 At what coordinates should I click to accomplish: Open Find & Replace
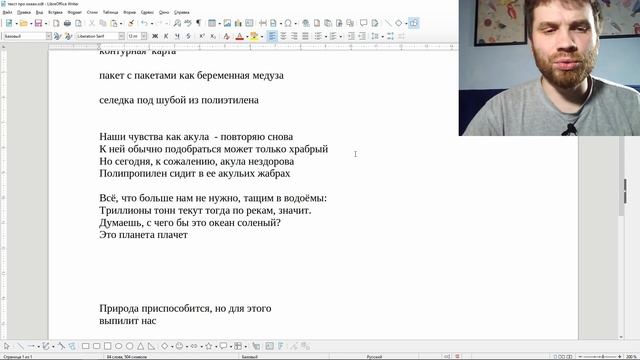point(177,23)
